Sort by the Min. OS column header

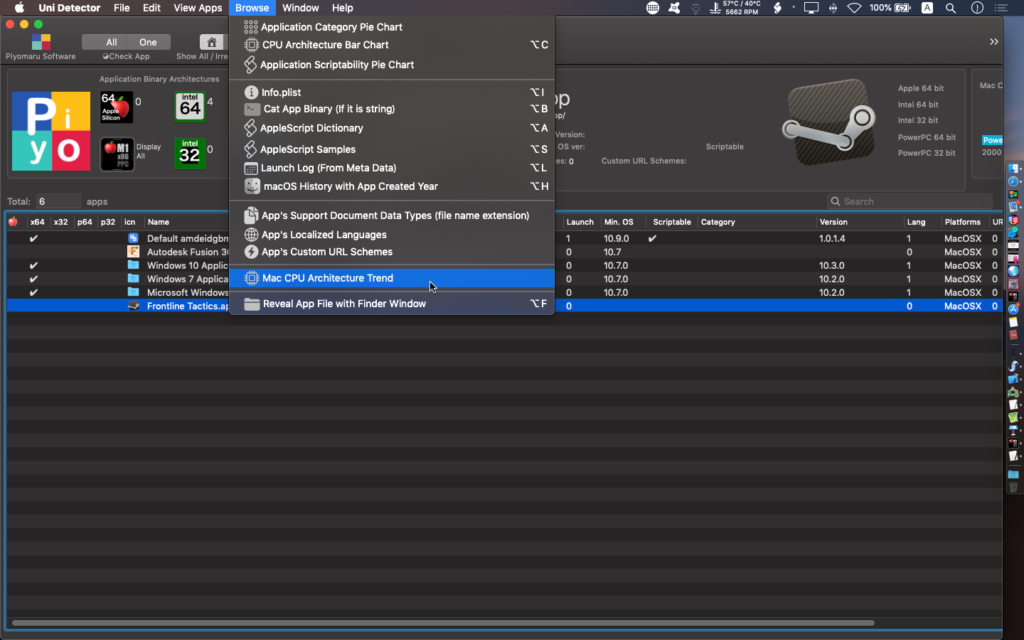pyautogui.click(x=618, y=222)
